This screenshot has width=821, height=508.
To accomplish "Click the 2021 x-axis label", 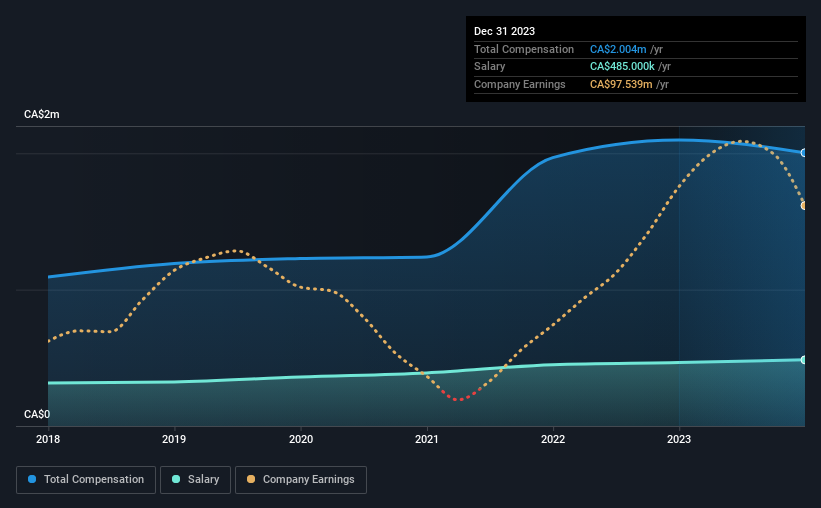I will [x=427, y=439].
